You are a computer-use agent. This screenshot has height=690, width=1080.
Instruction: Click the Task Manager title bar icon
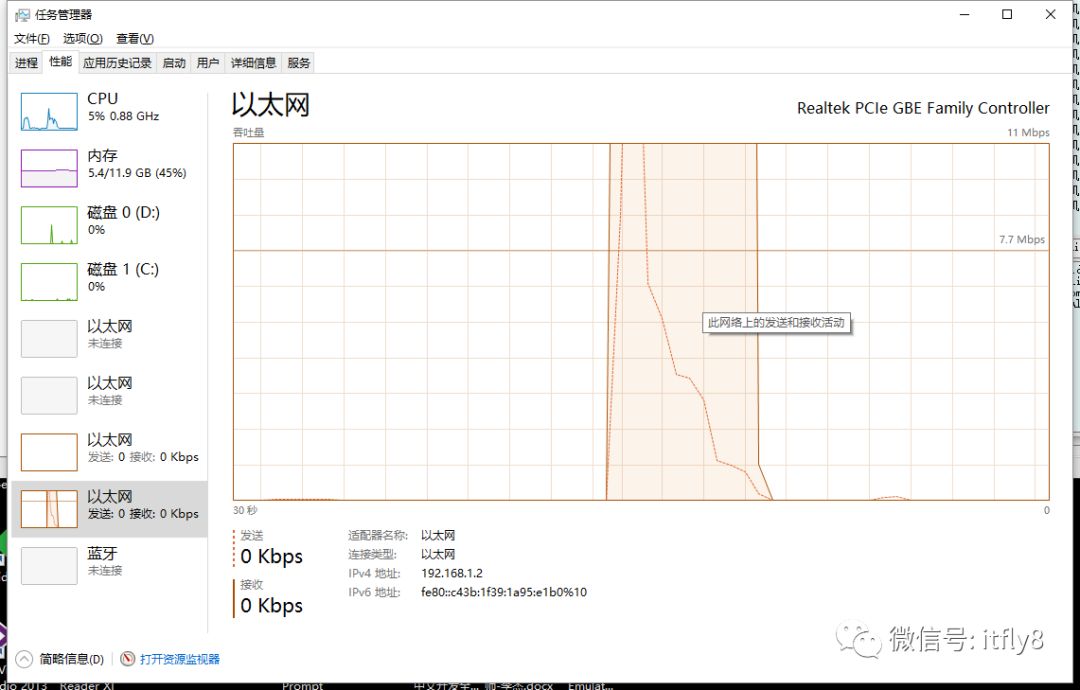(x=22, y=14)
